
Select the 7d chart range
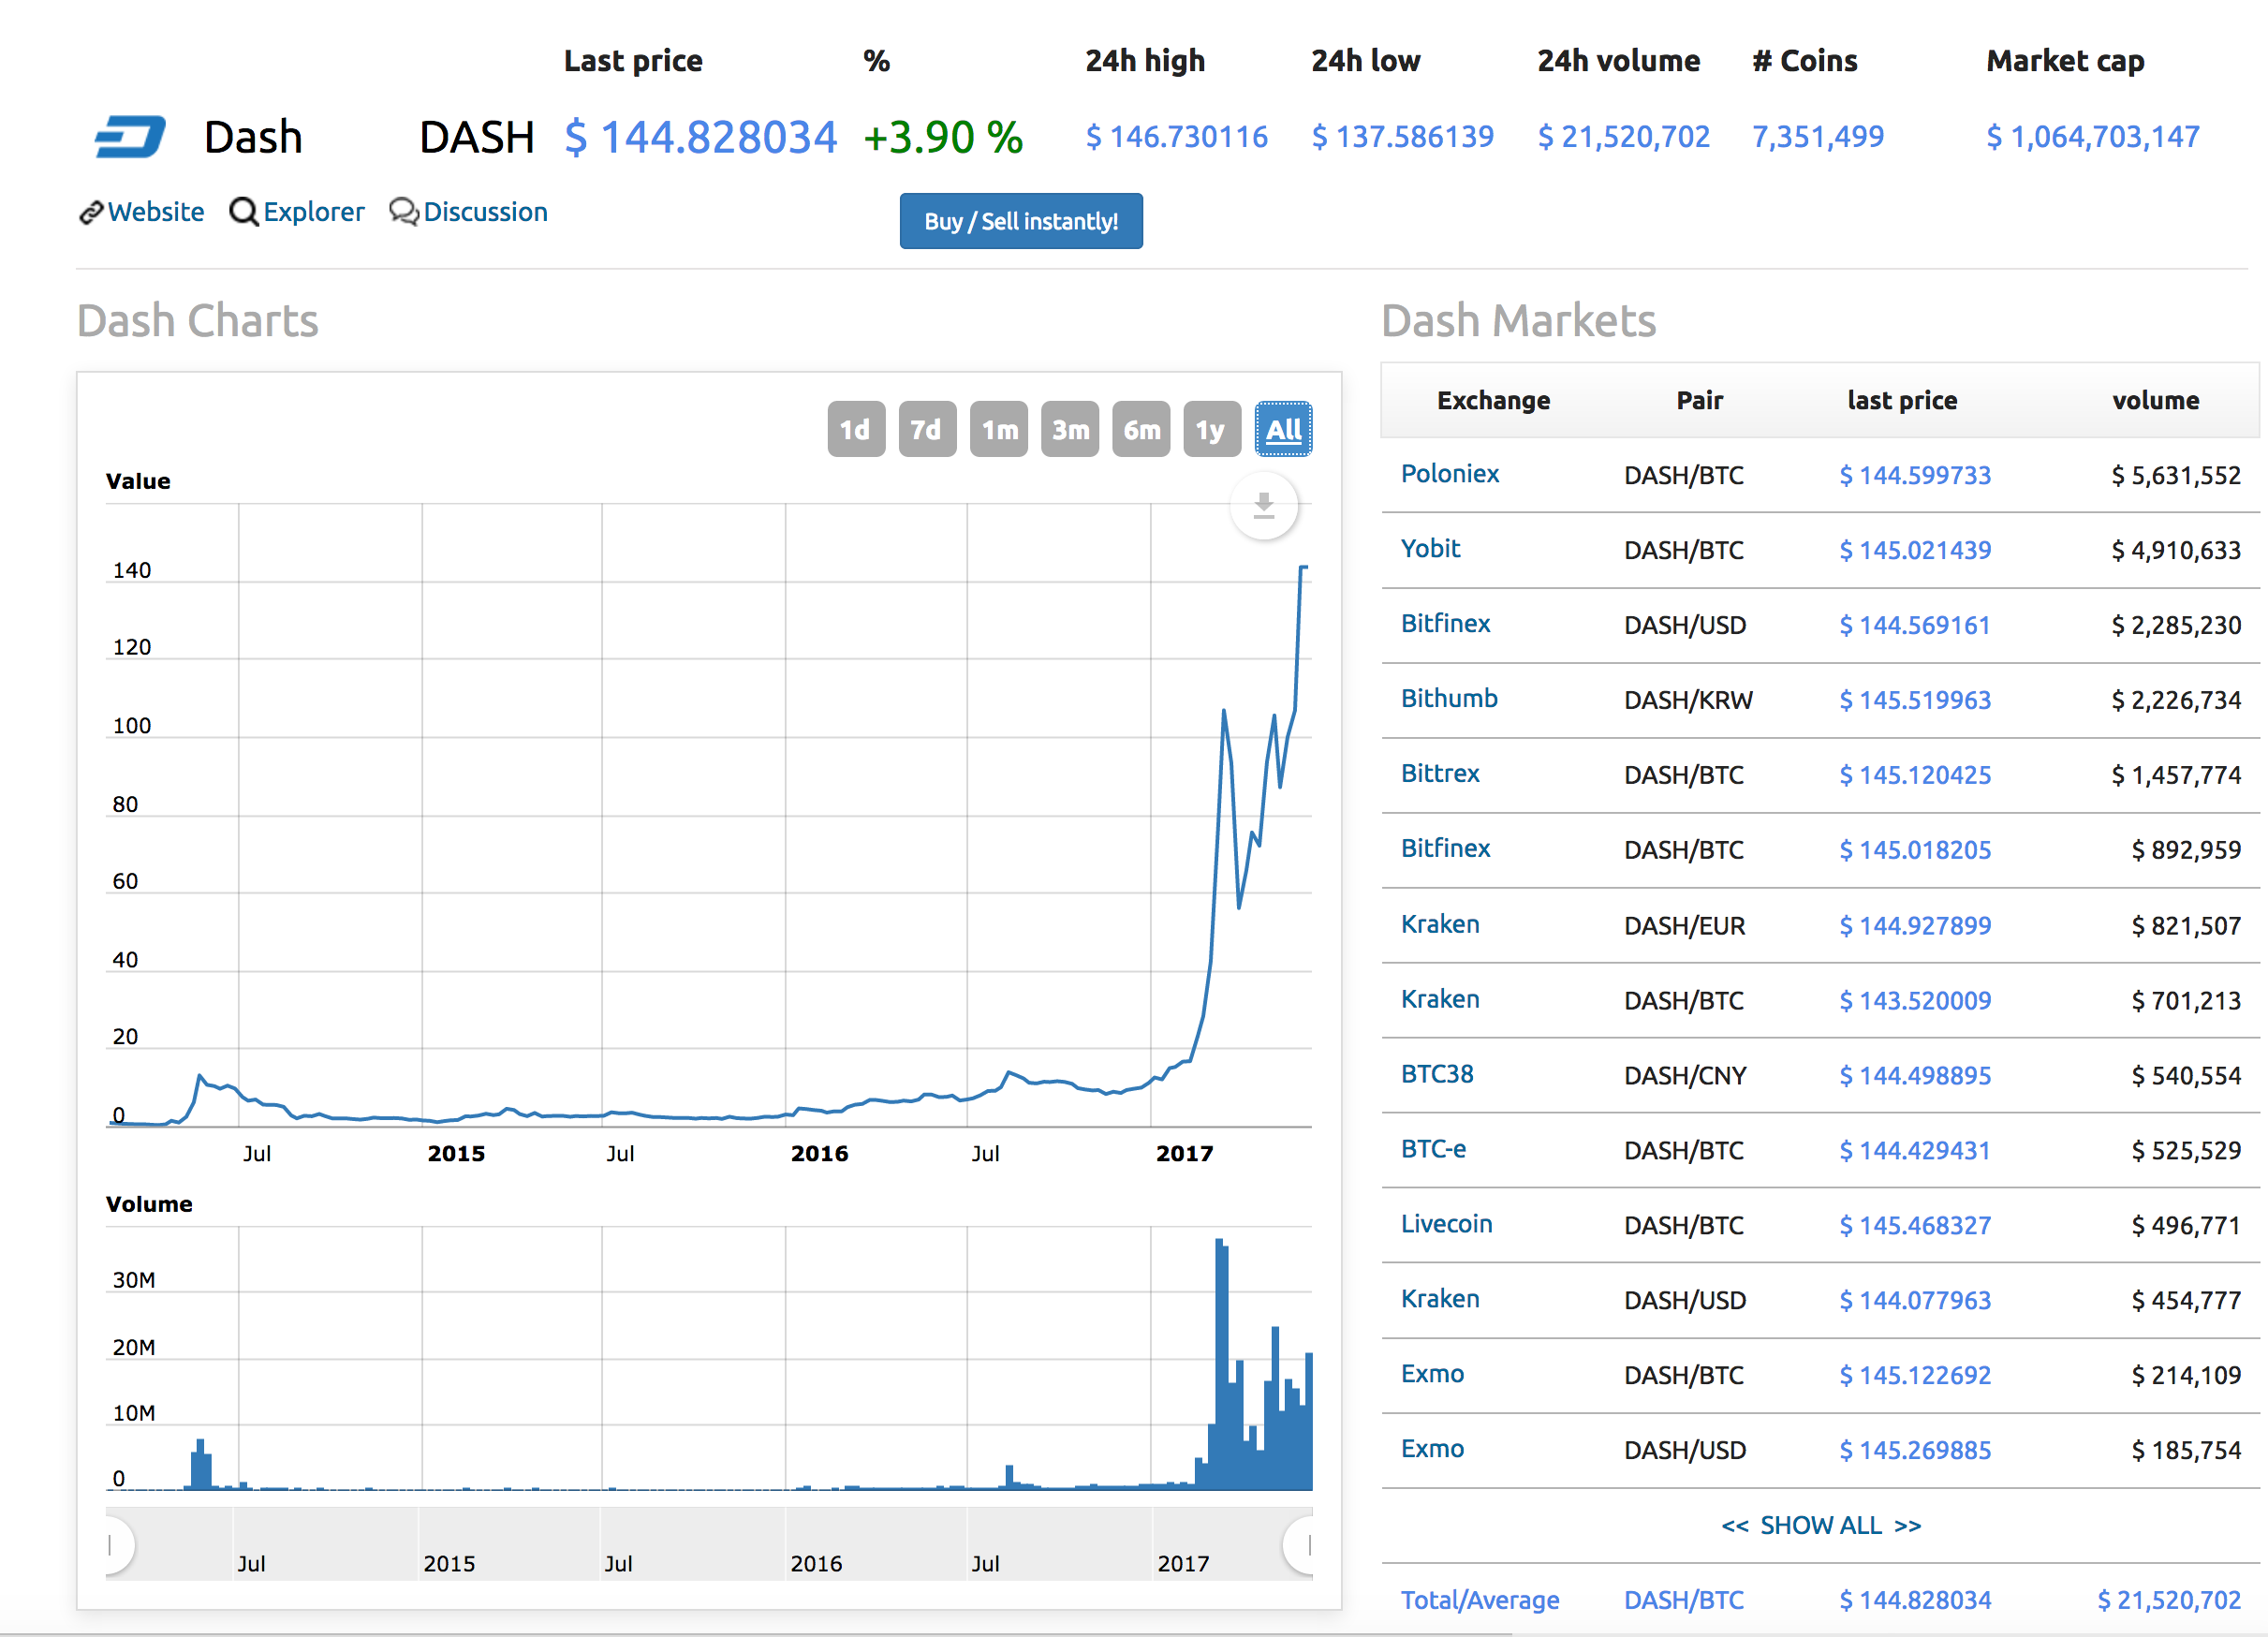click(x=927, y=430)
